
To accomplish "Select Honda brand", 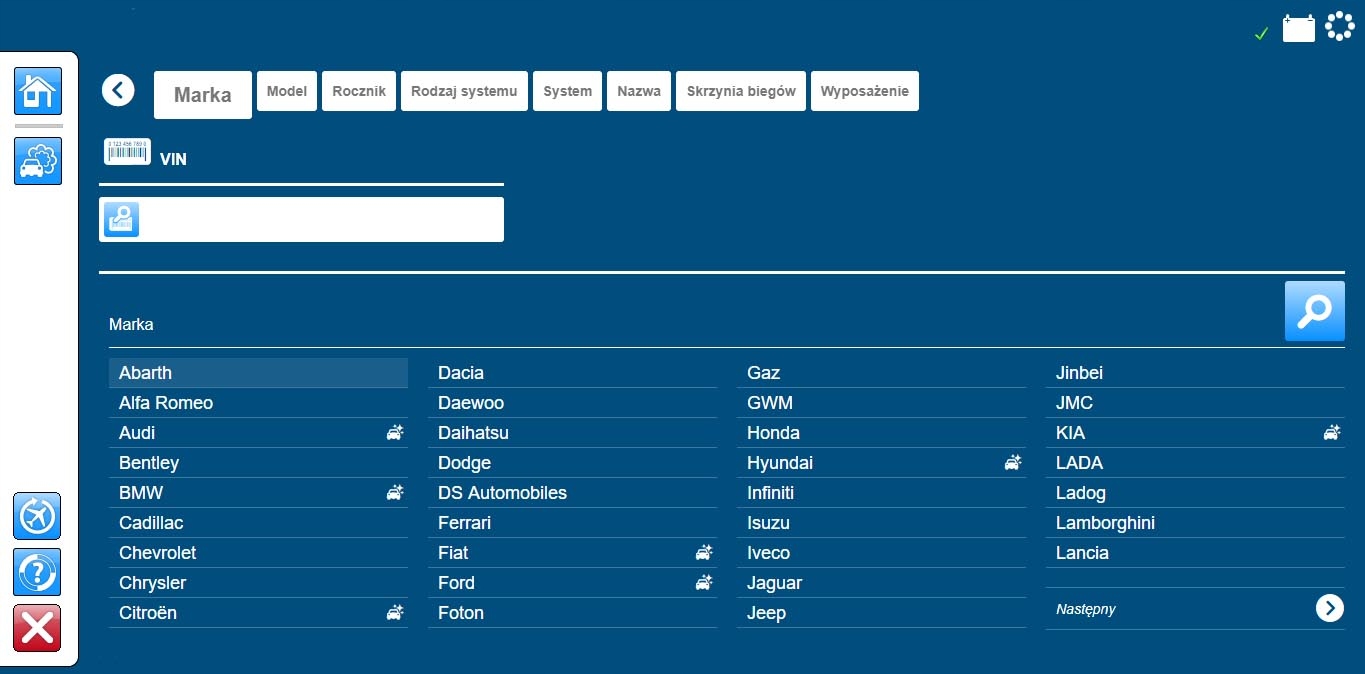I will 881,433.
